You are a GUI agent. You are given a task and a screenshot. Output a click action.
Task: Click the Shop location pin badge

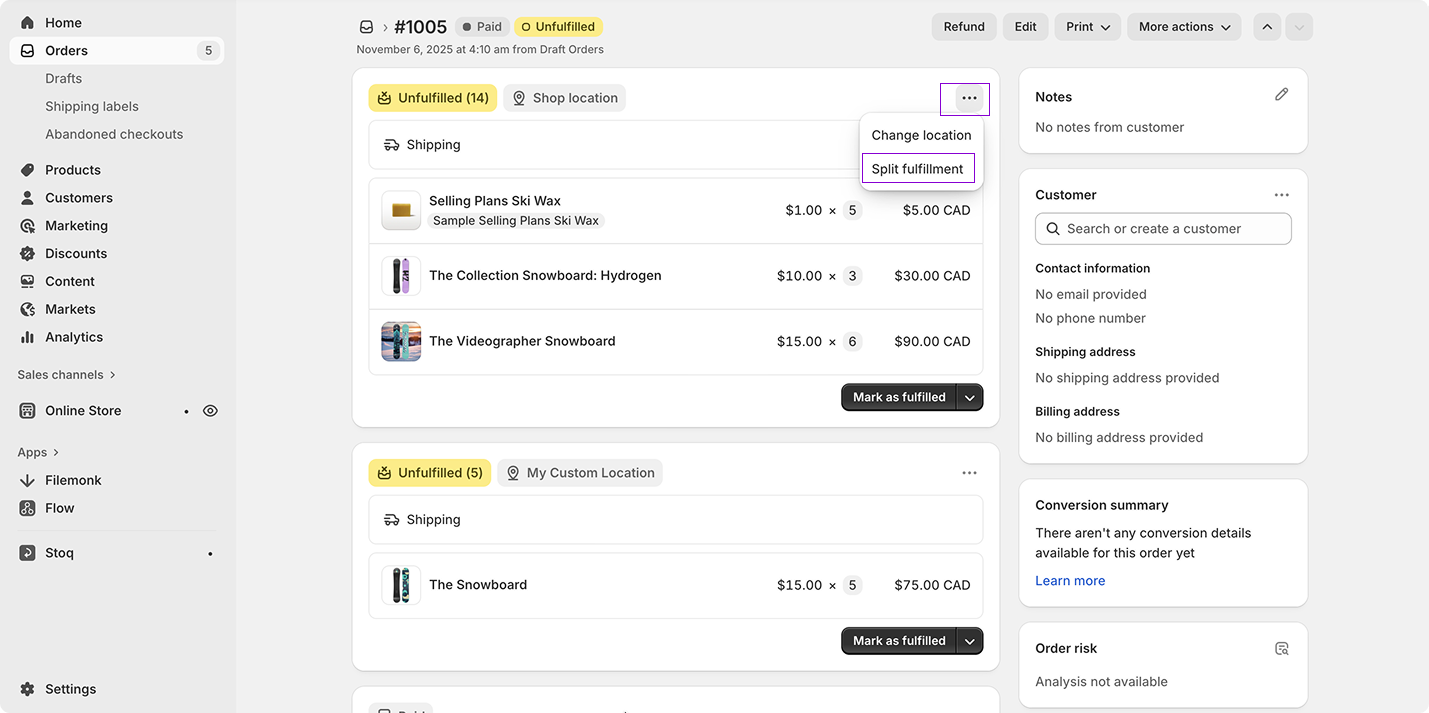click(x=565, y=98)
